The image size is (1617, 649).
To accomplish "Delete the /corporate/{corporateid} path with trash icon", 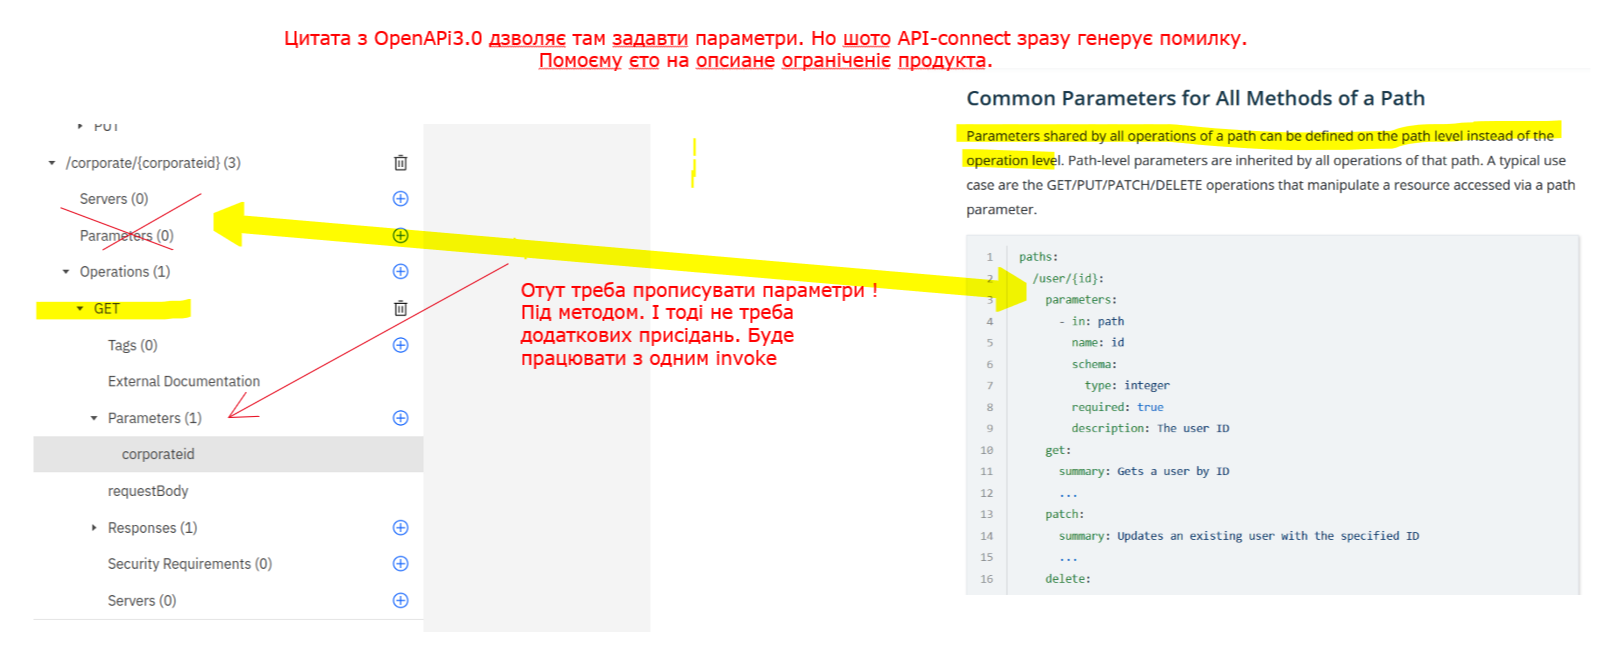I will pyautogui.click(x=400, y=163).
